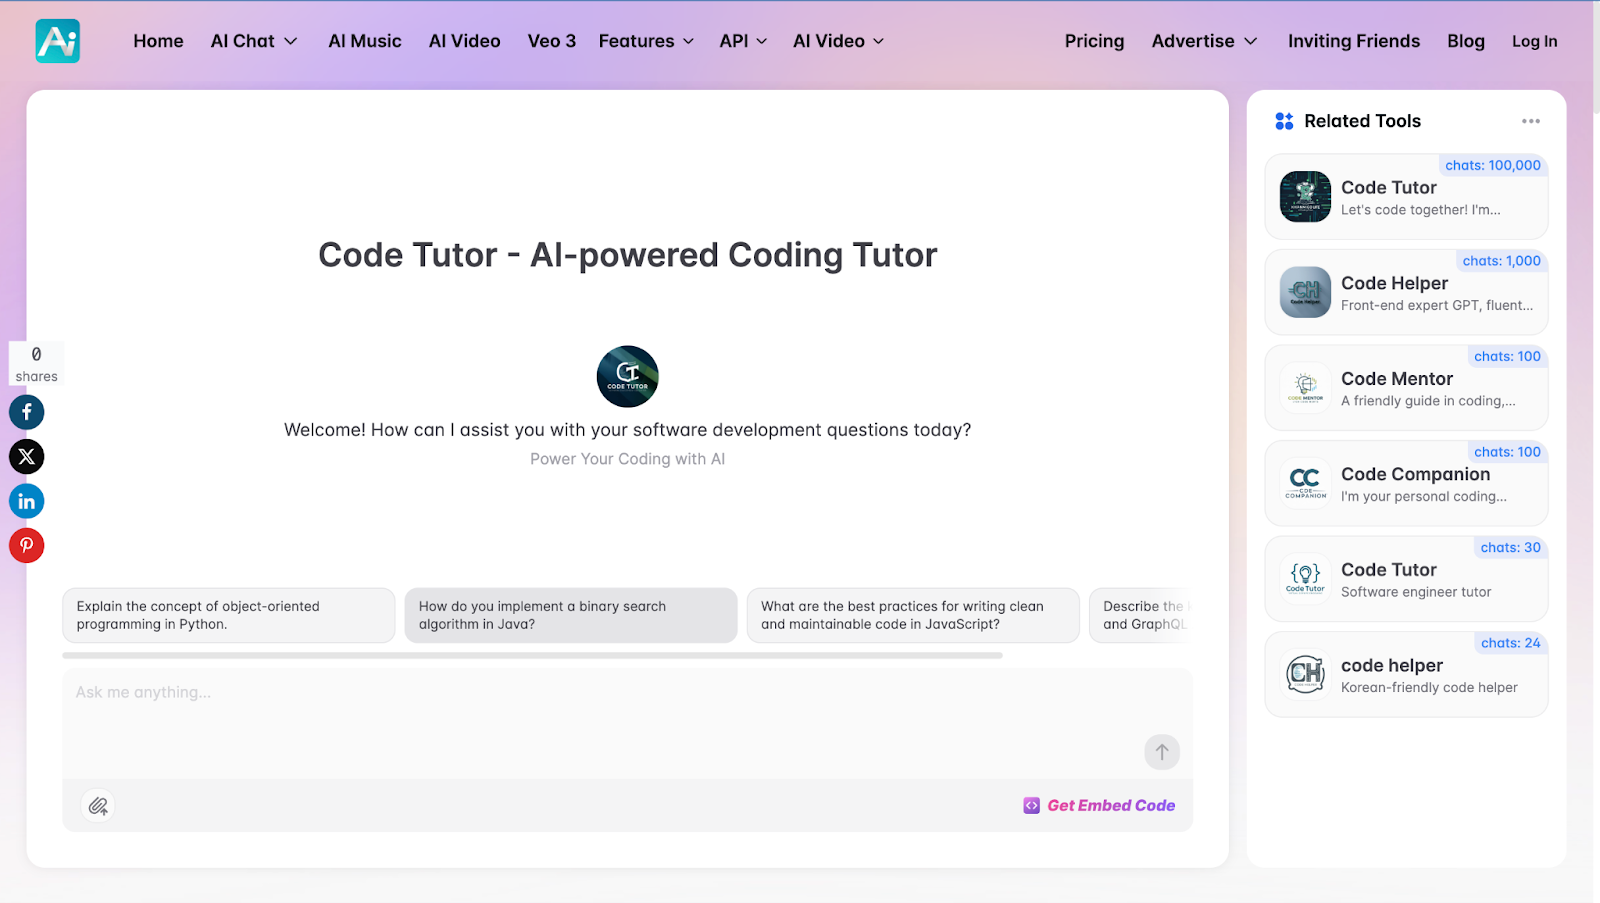Click the Related Tools heading
The image size is (1600, 903).
pyautogui.click(x=1362, y=121)
